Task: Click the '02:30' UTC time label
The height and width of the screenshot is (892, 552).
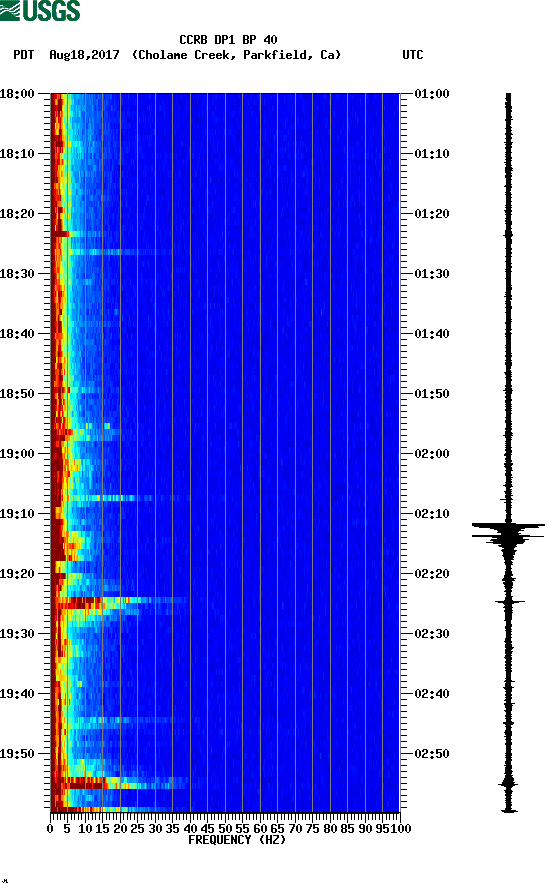Action: [x=432, y=634]
